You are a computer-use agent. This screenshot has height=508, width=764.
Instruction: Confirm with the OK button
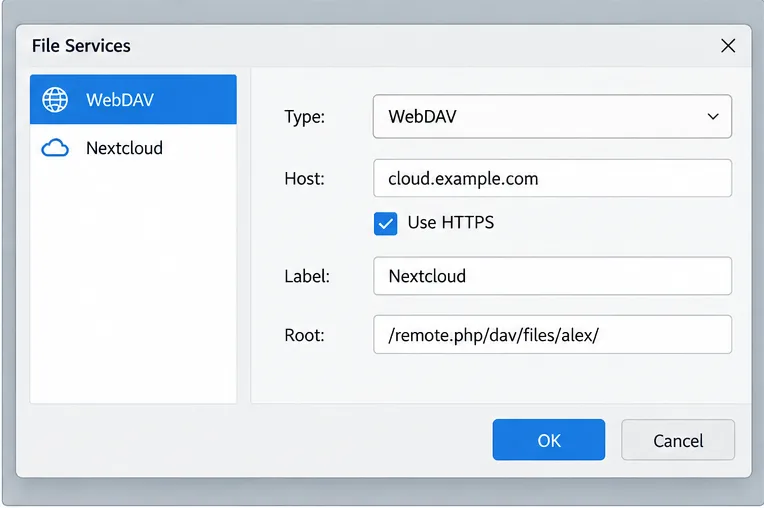click(x=549, y=440)
